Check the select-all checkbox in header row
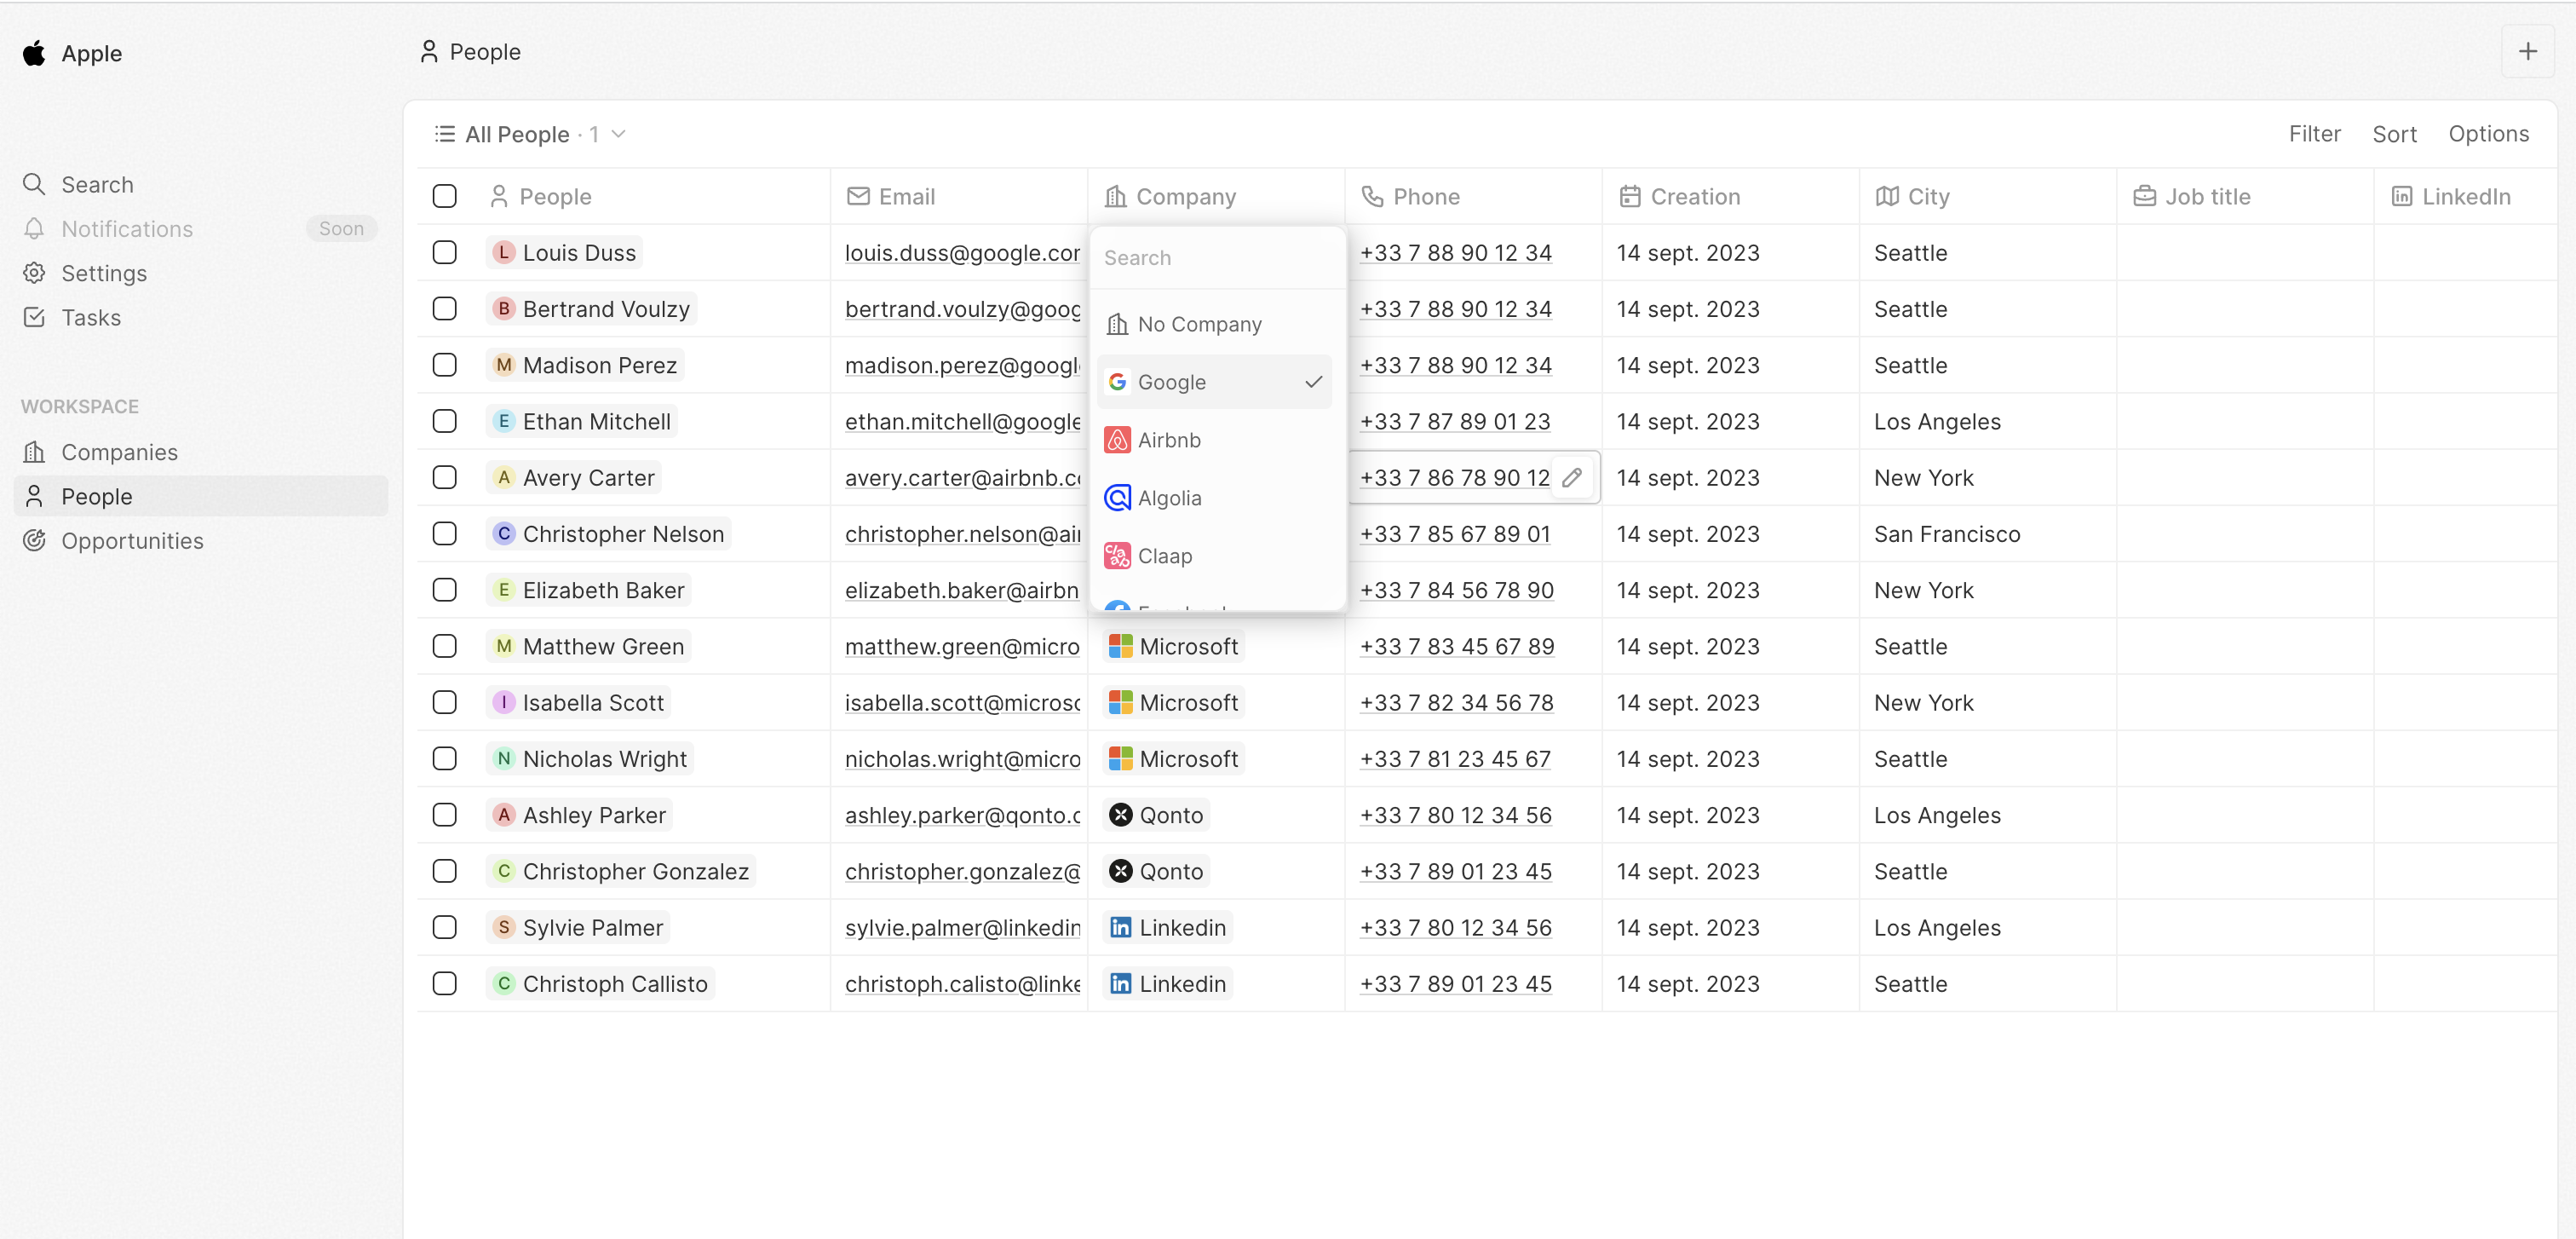Screen dimensions: 2576x1239 [x=444, y=196]
